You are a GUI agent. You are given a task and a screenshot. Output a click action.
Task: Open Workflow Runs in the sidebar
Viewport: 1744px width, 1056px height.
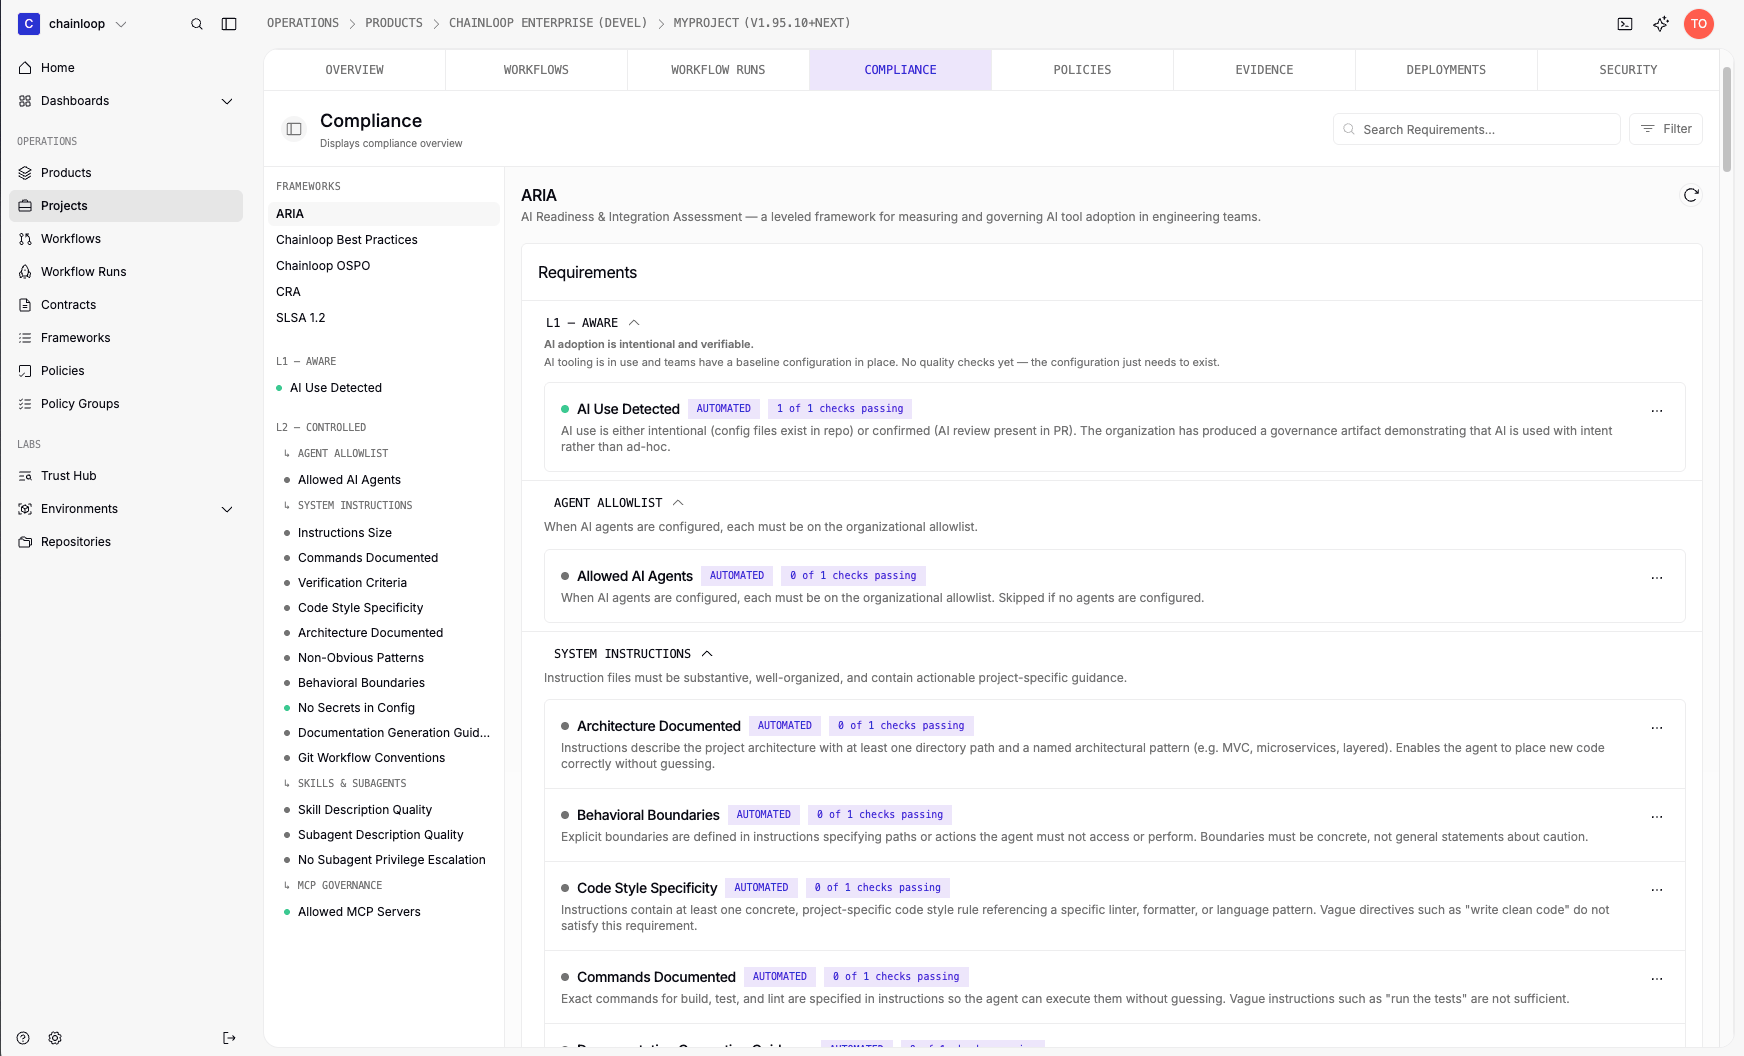(126, 272)
